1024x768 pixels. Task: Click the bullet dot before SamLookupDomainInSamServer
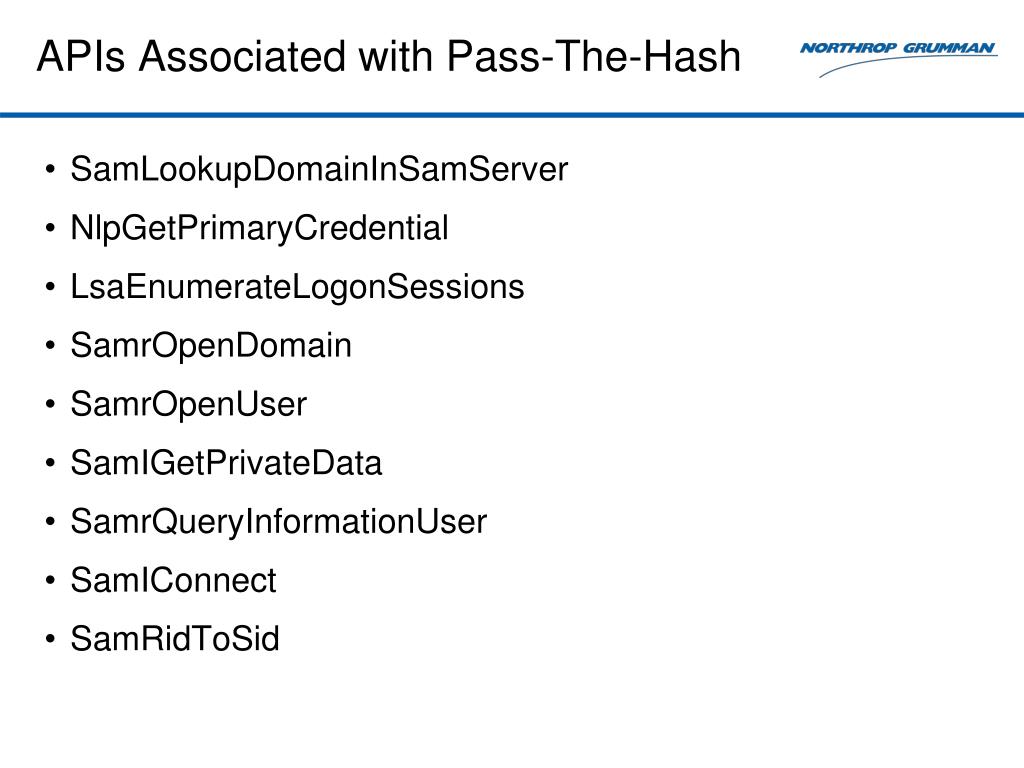[50, 170]
